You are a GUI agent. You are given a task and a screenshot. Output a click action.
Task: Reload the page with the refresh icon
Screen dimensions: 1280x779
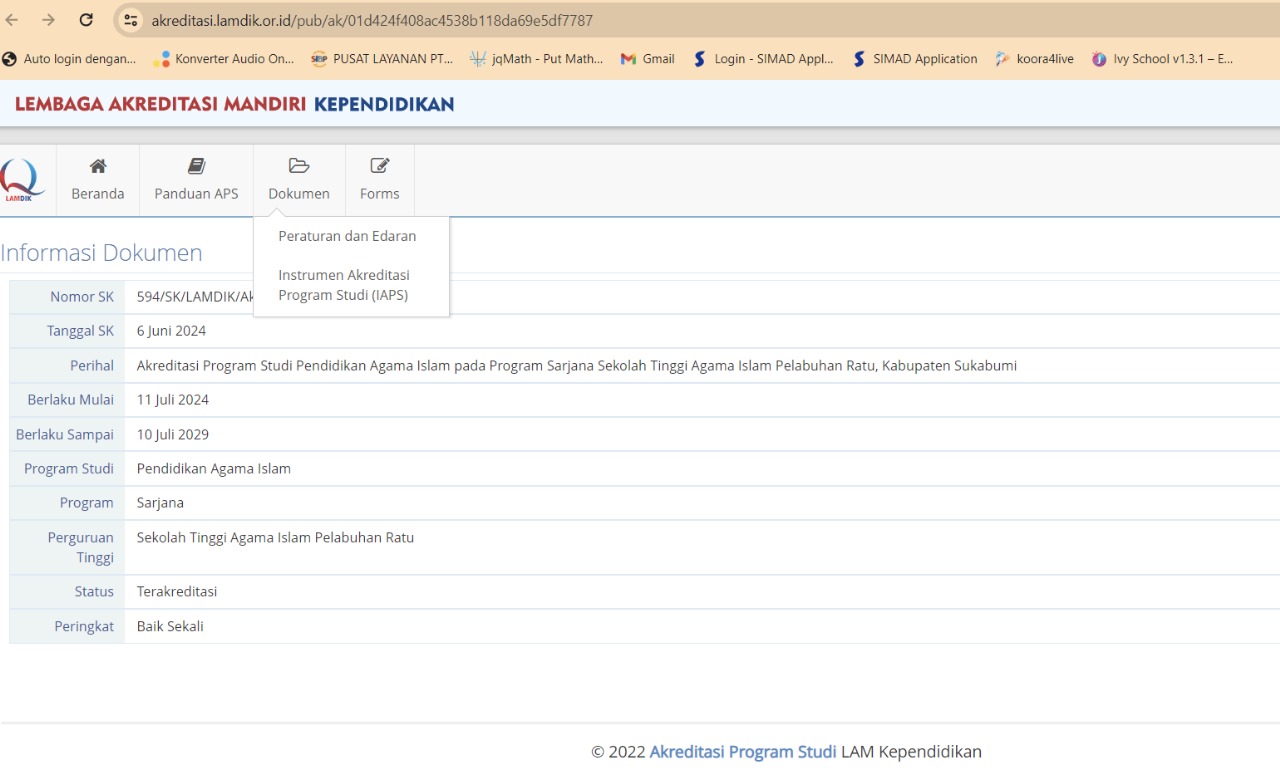[86, 20]
